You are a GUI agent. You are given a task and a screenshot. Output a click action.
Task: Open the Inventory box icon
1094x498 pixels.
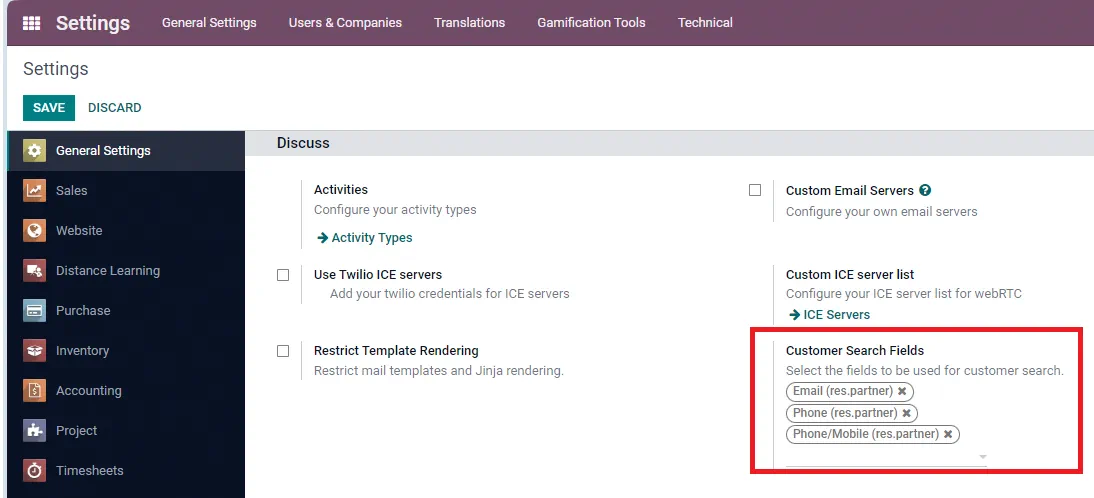34,350
